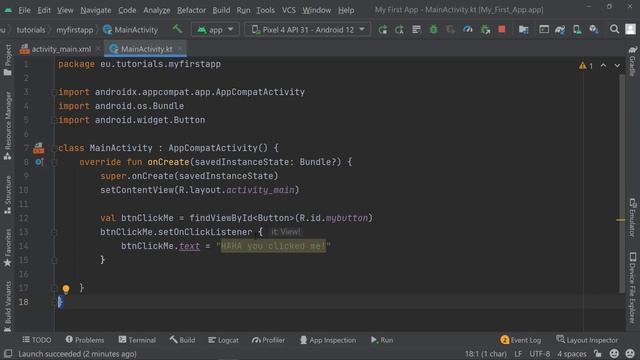Viewport: 640px width, 360px height.
Task: Collapse the onCreate function on line 8
Action: pyautogui.click(x=54, y=162)
